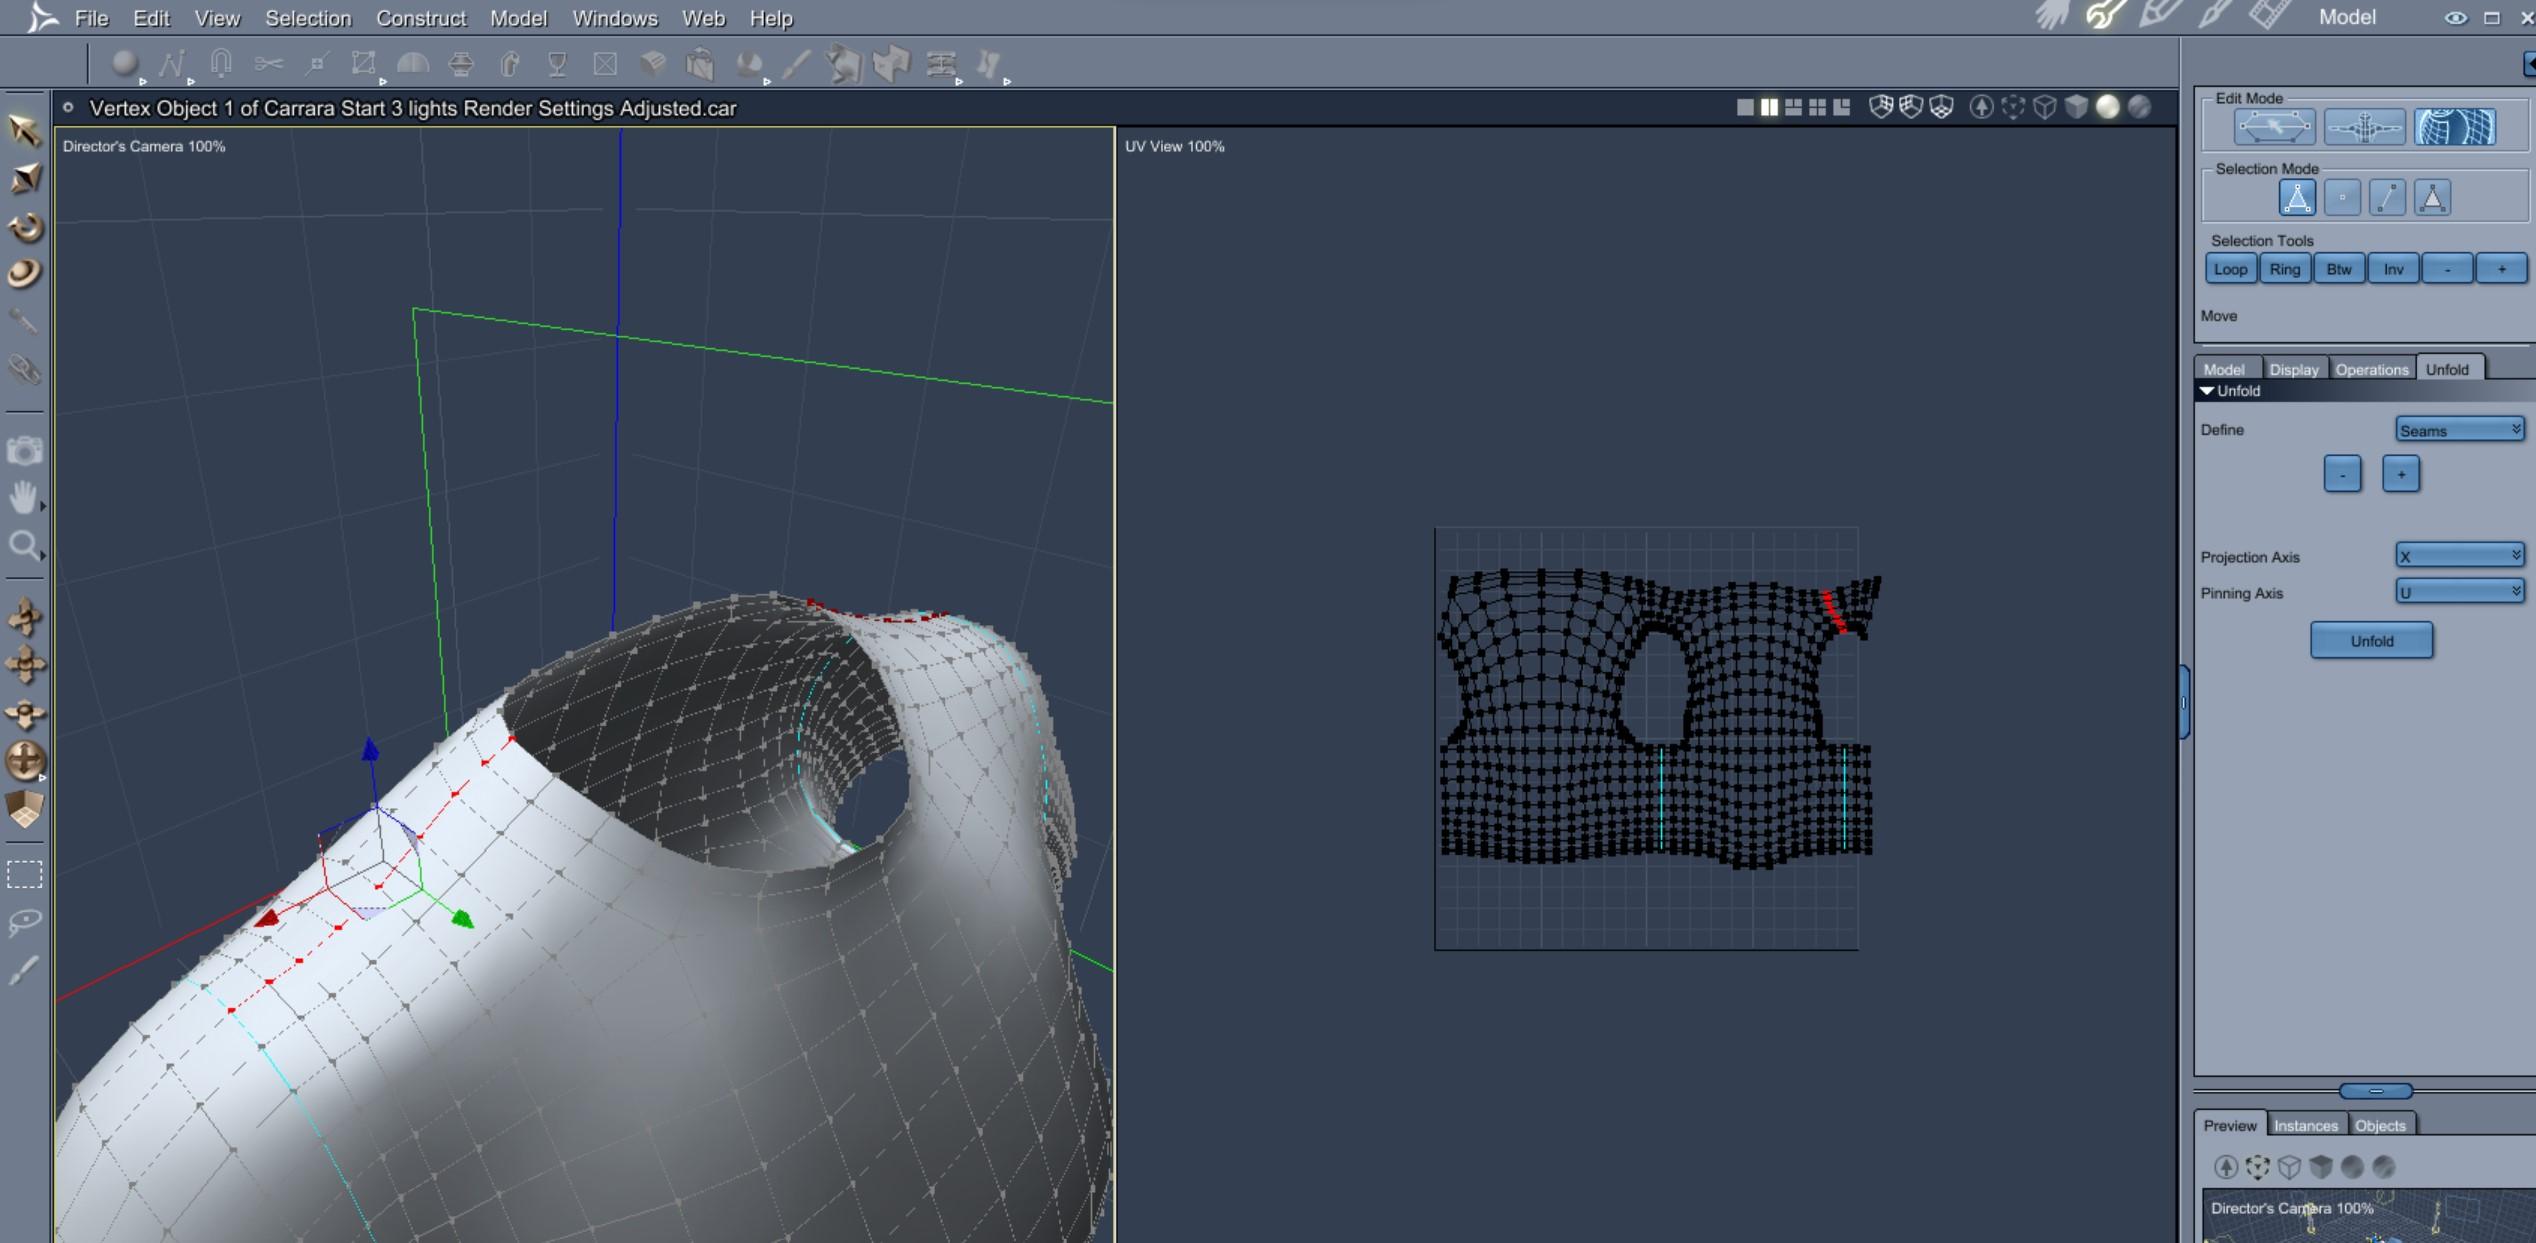The width and height of the screenshot is (2536, 1243).
Task: Select animation figure edit mode
Action: pyautogui.click(x=2364, y=128)
